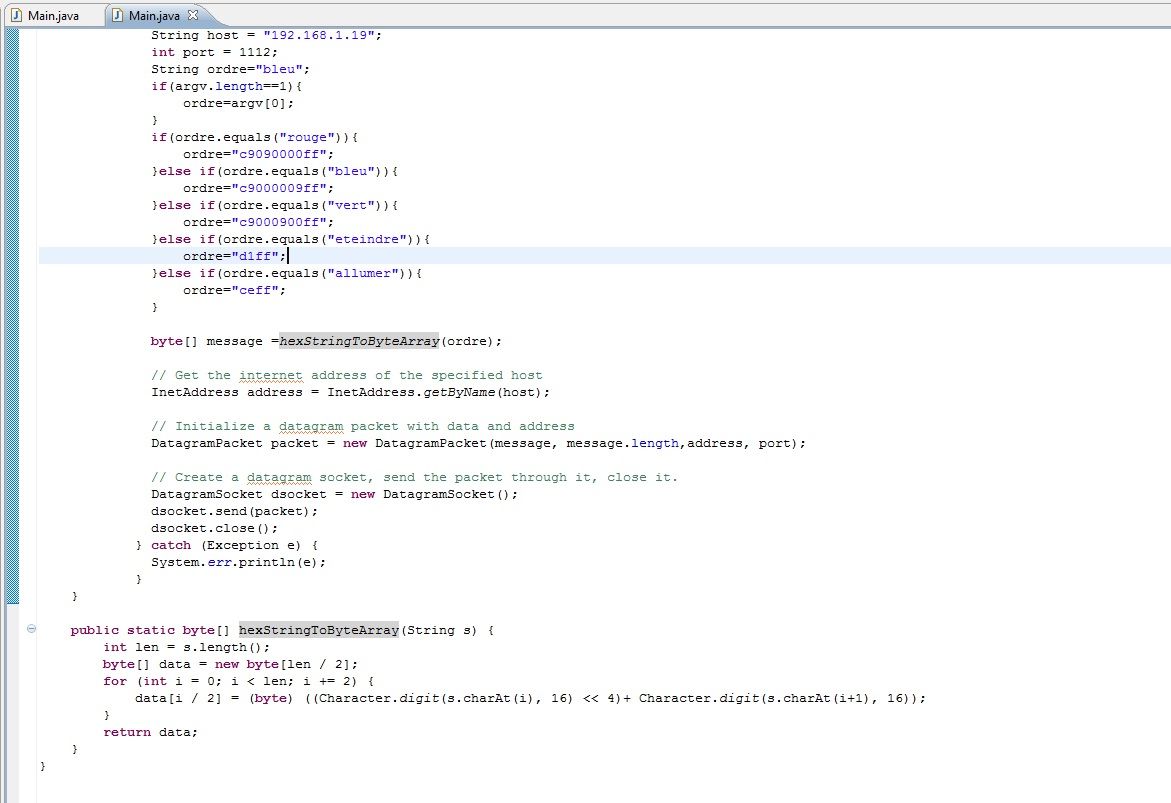
Task: Collapse the hexStringToByteArray method fold marker
Action: 31,629
